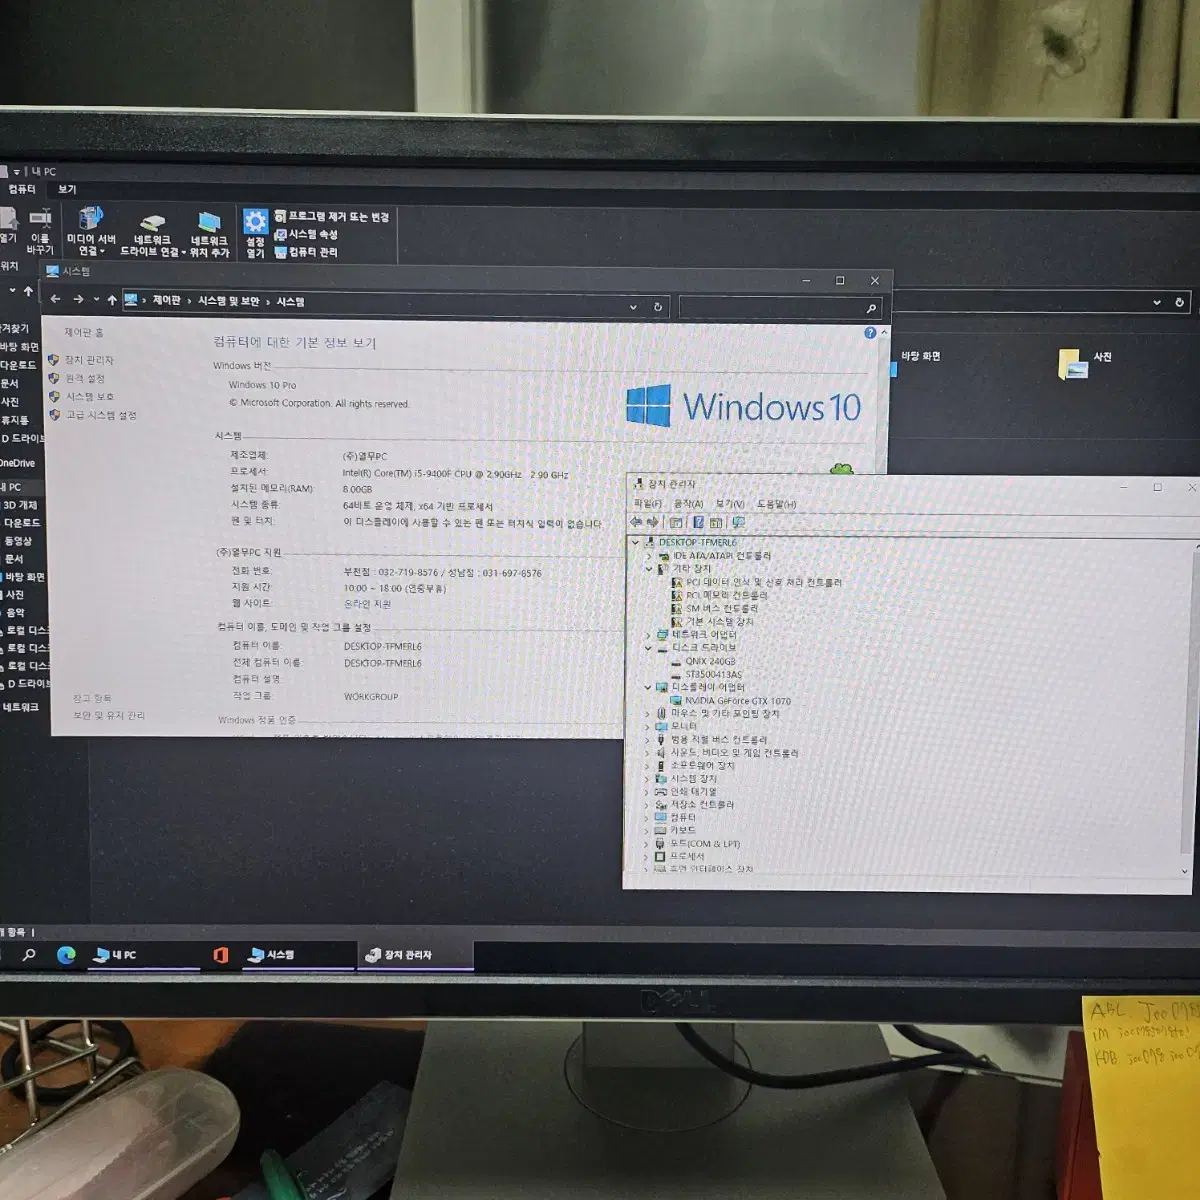Expand the 모니터 node

coord(648,726)
